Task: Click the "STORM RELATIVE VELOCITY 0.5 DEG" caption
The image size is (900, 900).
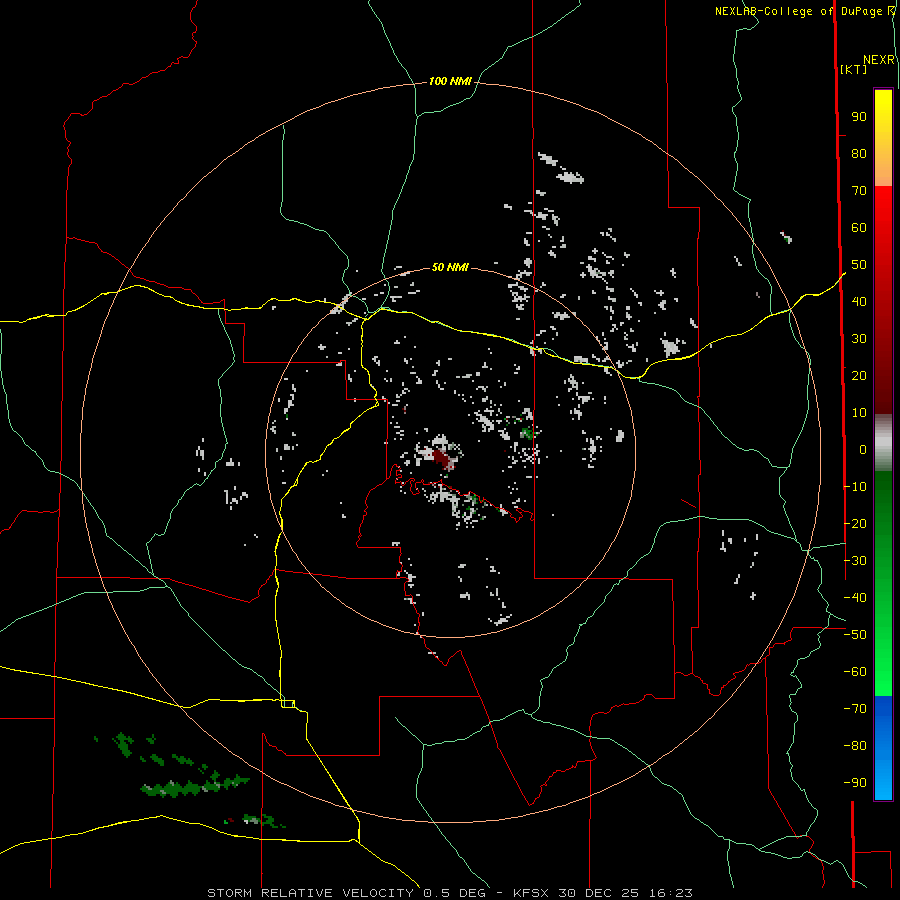Action: point(346,893)
